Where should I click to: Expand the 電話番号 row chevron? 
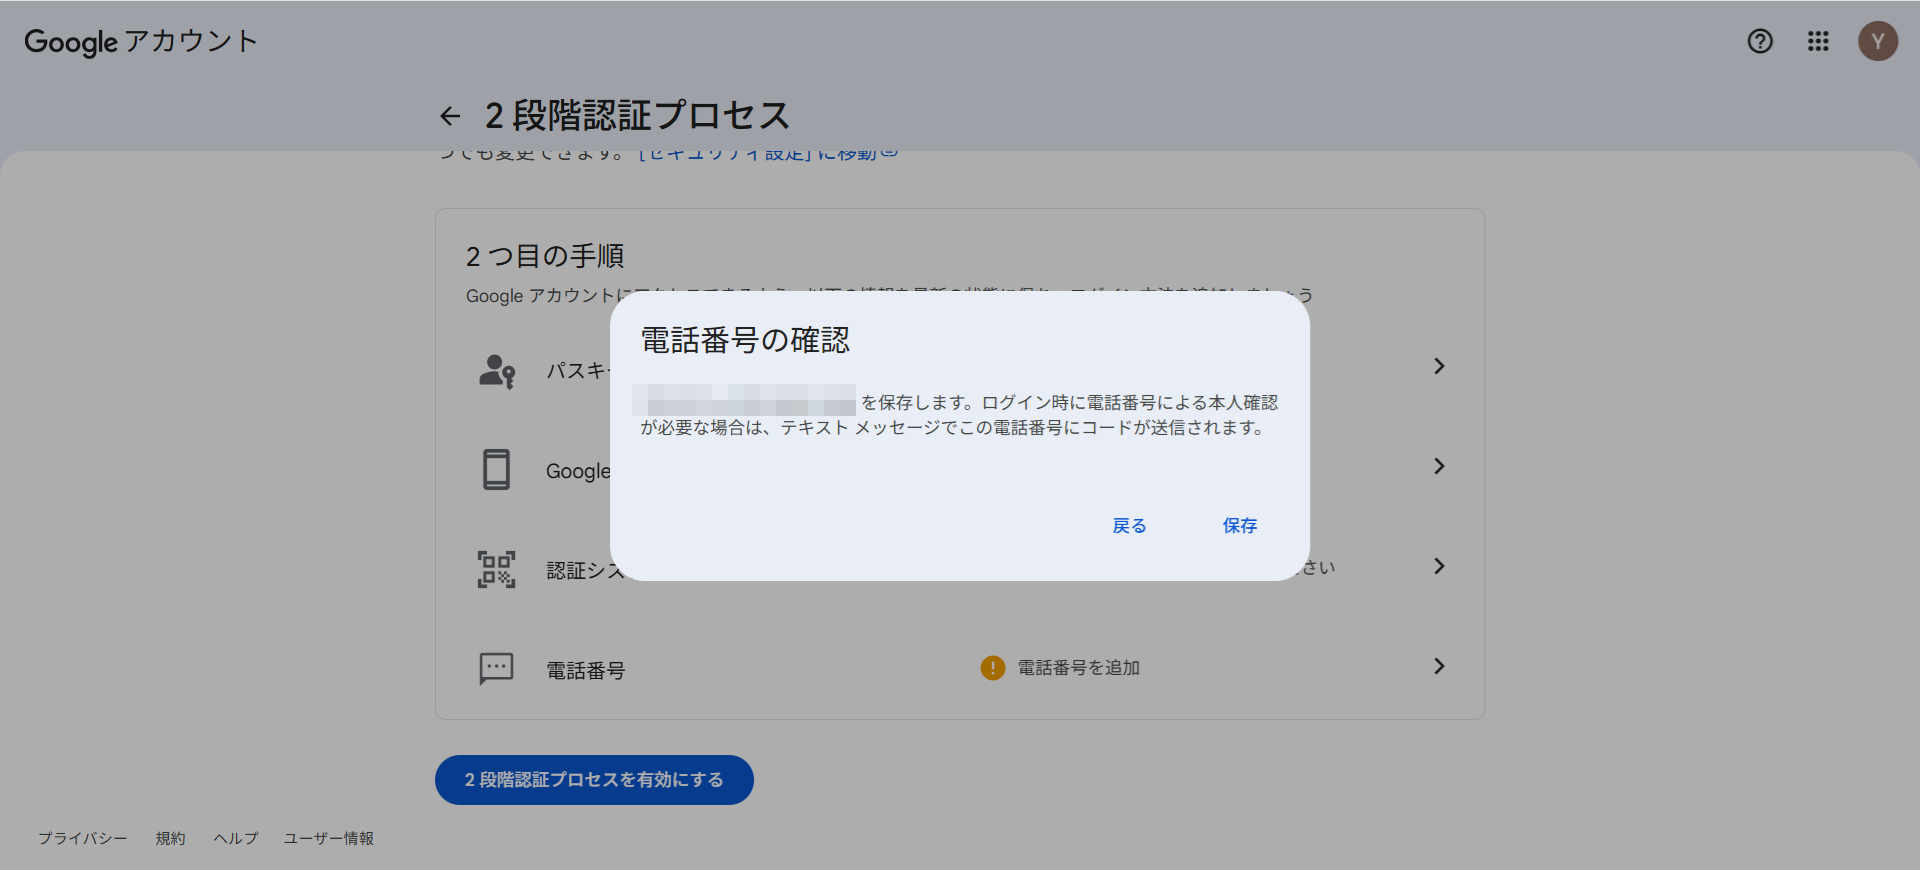click(1438, 666)
